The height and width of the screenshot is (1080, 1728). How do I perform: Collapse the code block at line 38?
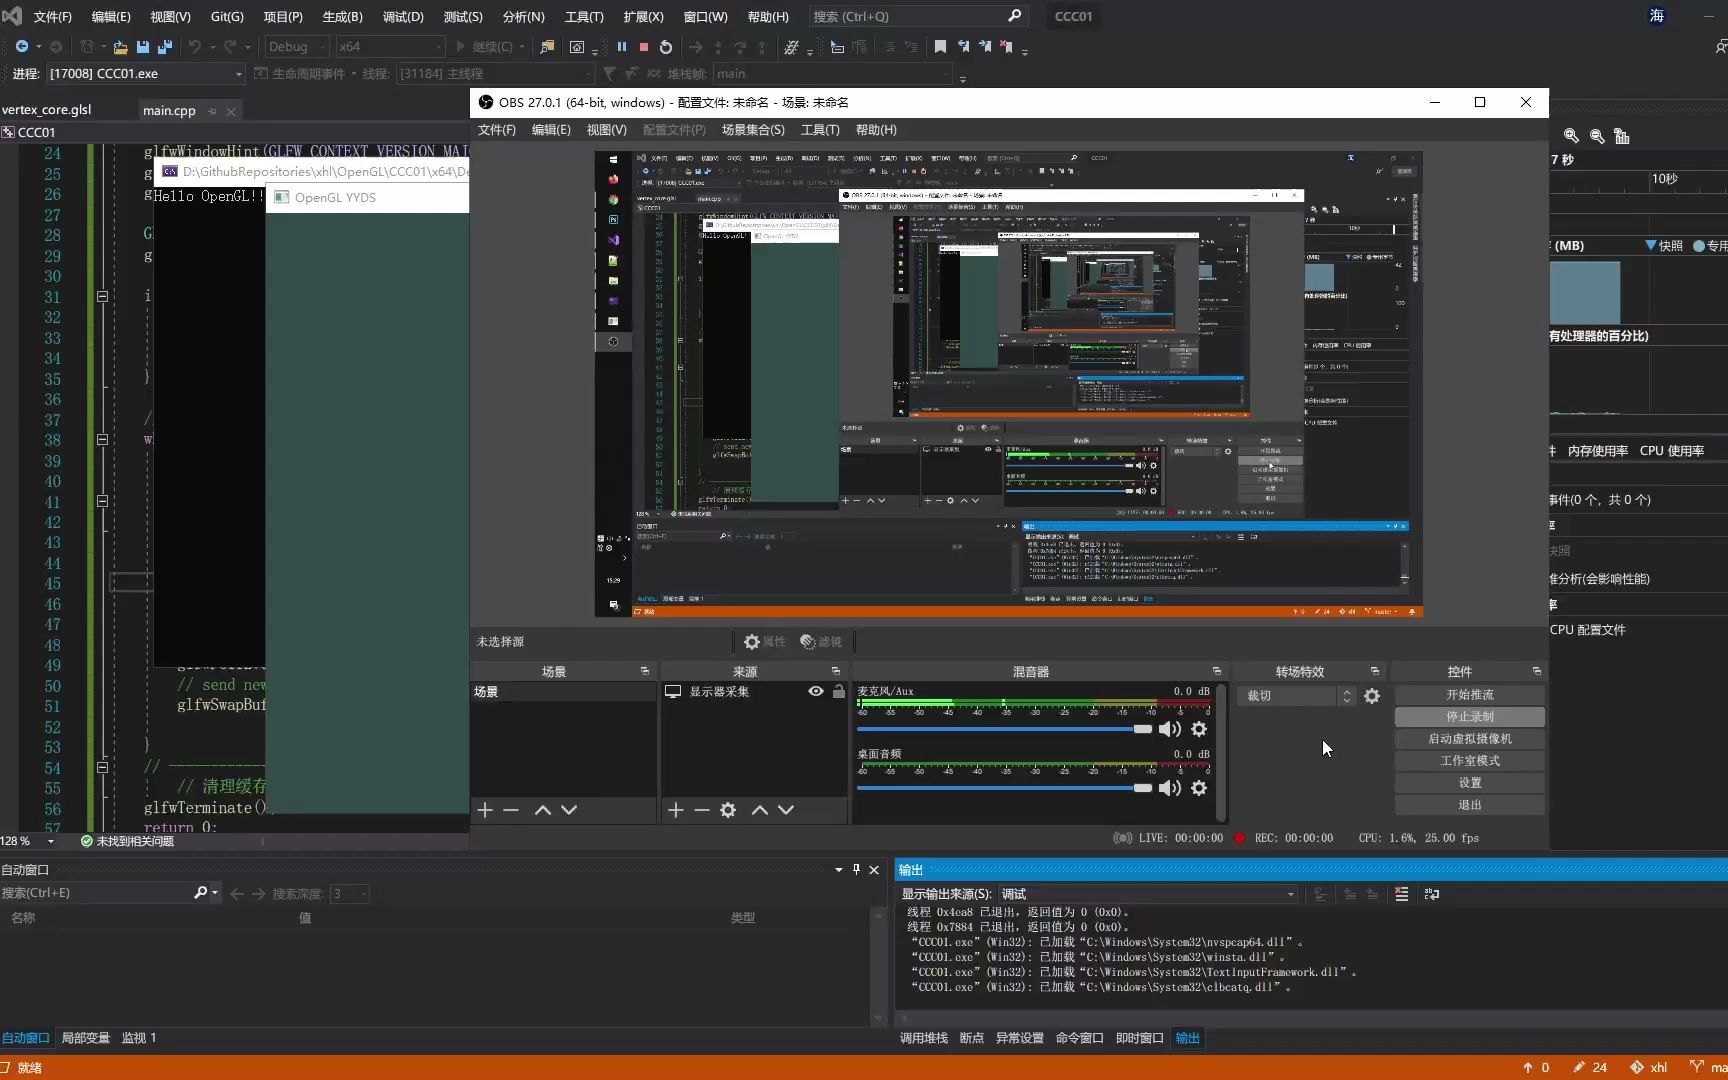102,439
